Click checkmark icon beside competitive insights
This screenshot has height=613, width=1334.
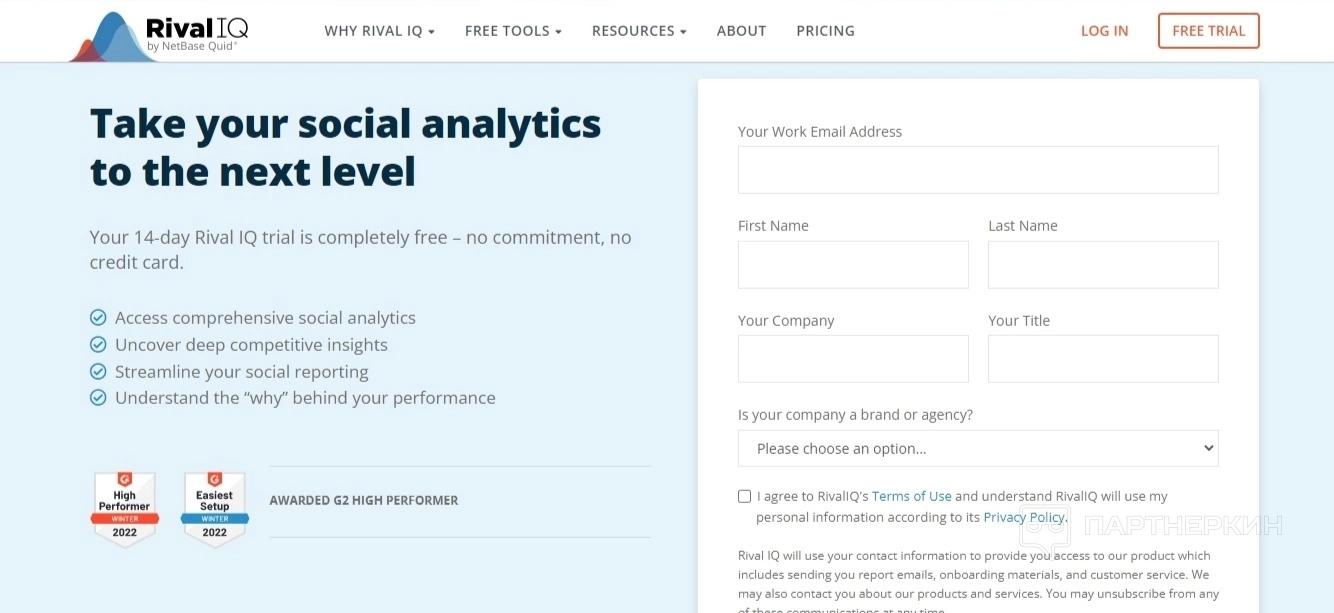(98, 345)
